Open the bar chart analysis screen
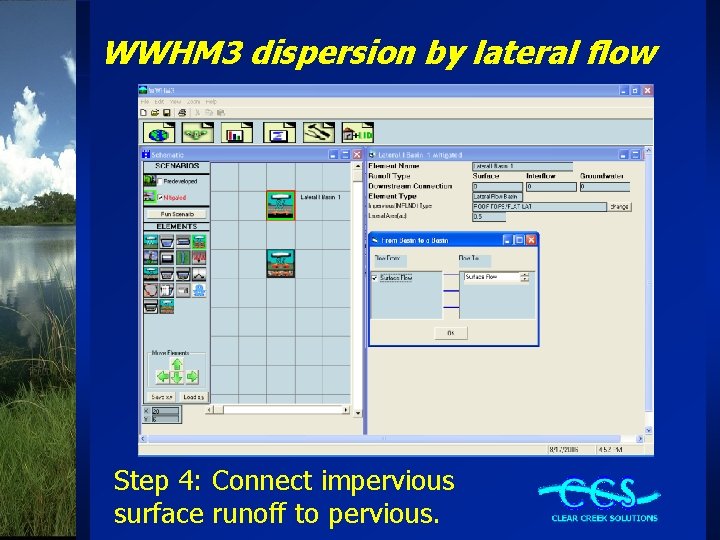Viewport: 720px width, 540px height. click(x=237, y=133)
